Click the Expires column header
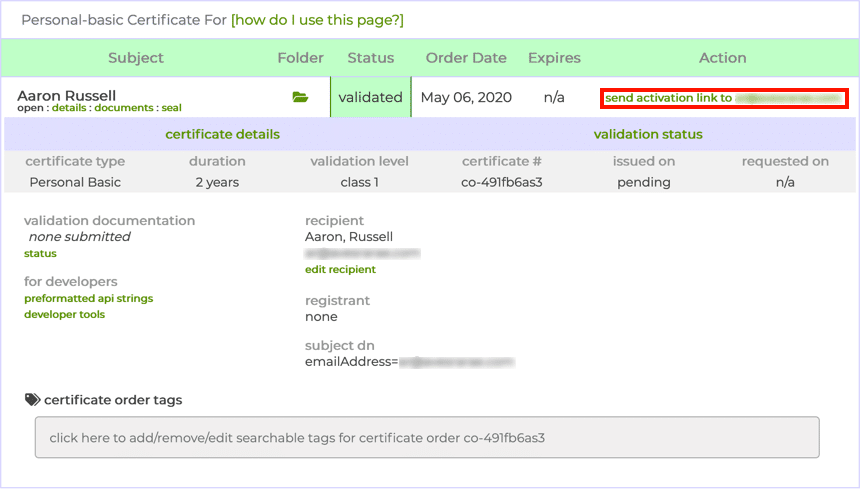860x489 pixels. pos(553,58)
